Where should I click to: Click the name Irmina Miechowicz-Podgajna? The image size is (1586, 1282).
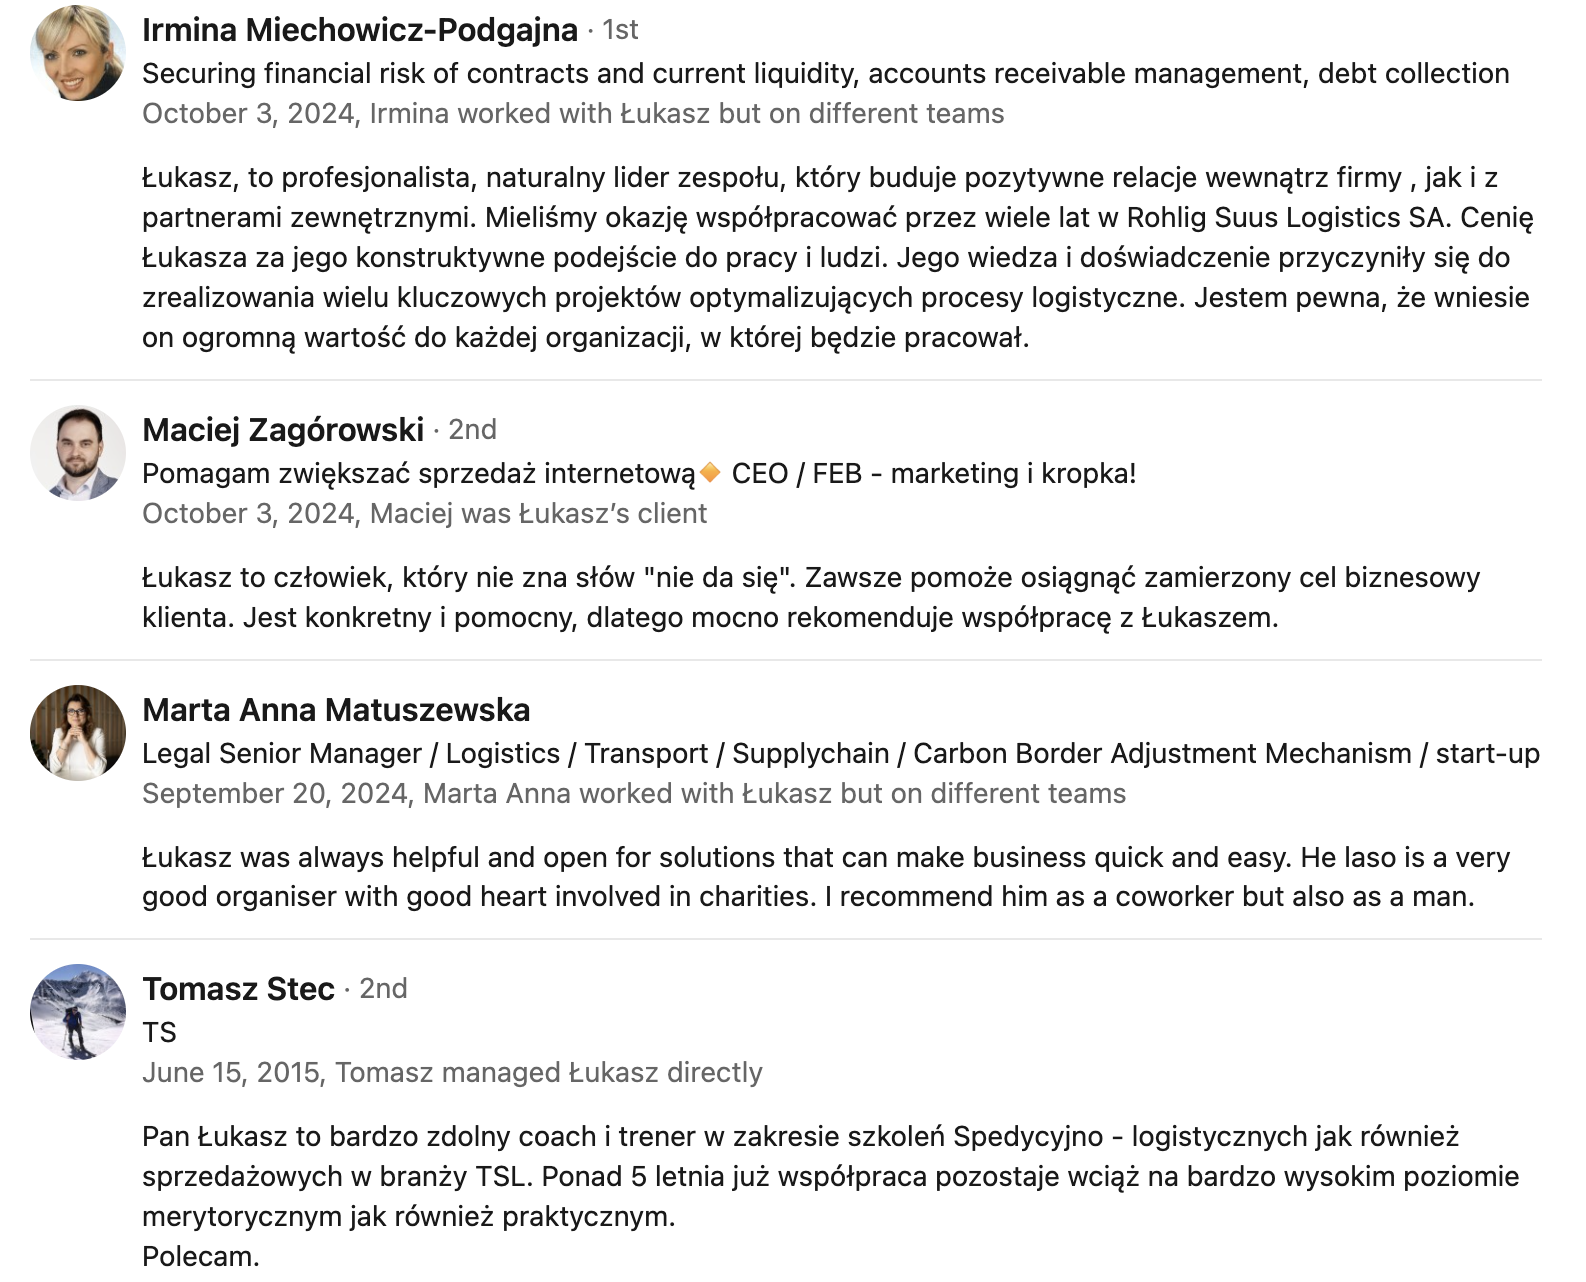360,30
